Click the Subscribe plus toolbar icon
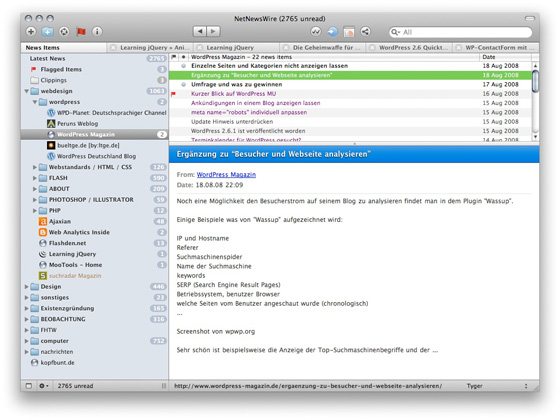Screen dimensions: 560x420 pyautogui.click(x=31, y=31)
